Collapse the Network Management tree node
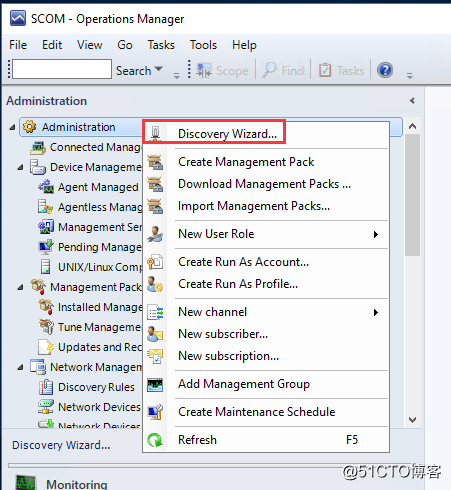 pos(20,367)
